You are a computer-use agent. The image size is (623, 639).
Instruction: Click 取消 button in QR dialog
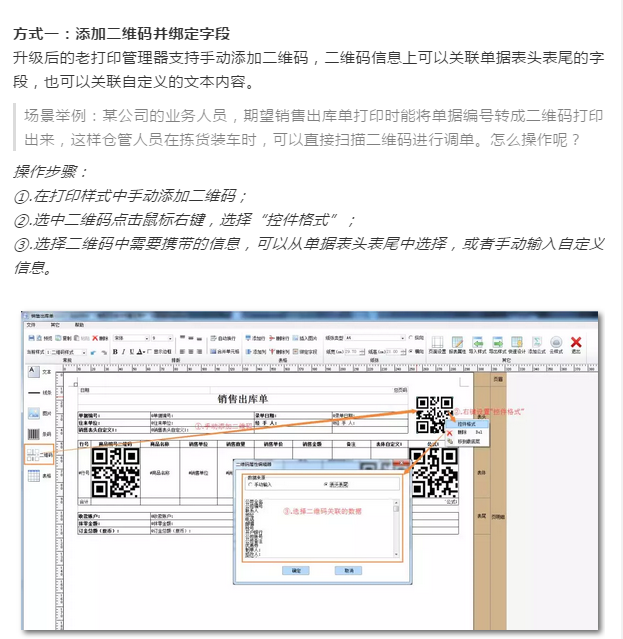pos(348,571)
